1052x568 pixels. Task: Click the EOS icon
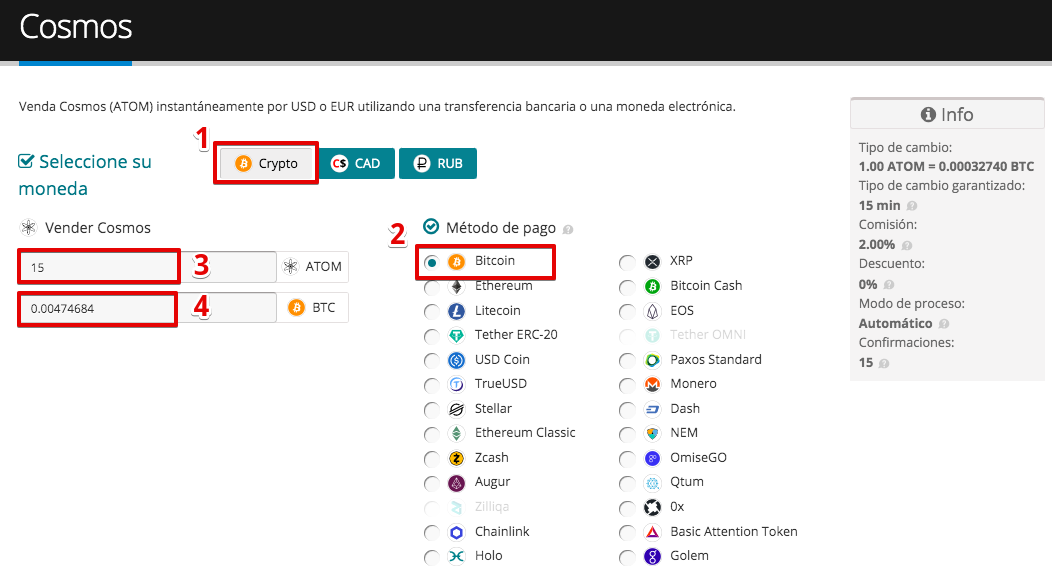(x=652, y=311)
